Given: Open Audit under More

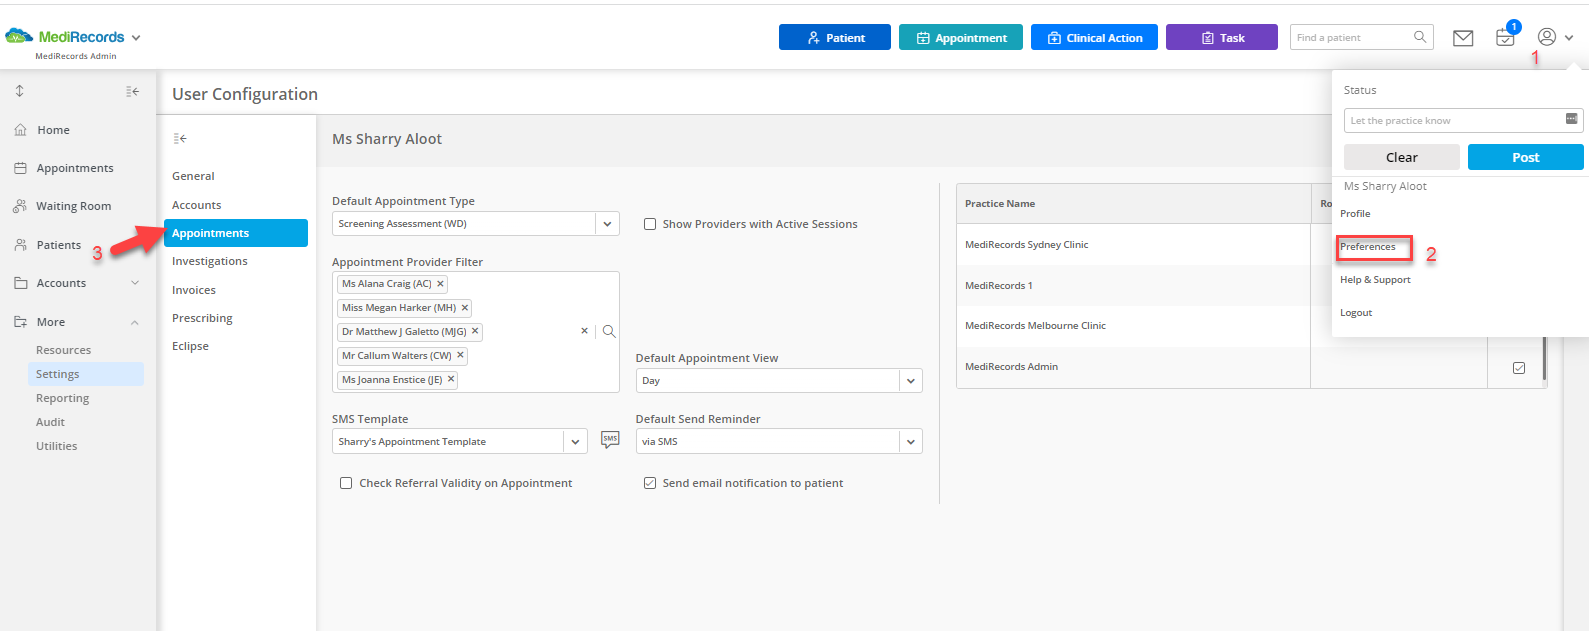Looking at the screenshot, I should coord(50,422).
